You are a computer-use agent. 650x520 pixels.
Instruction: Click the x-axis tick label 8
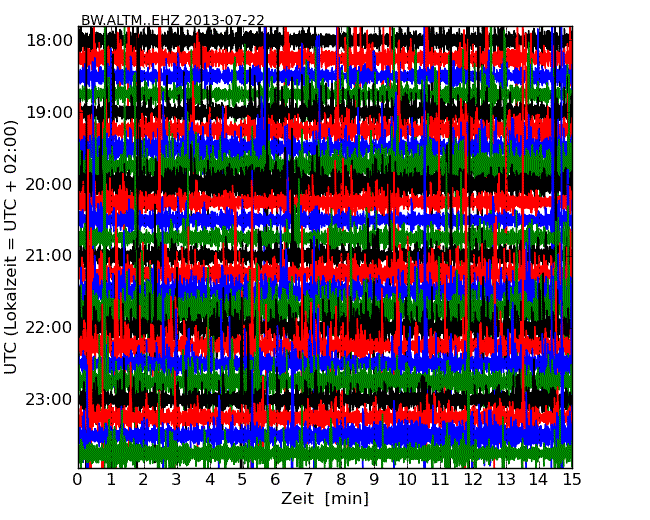[x=341, y=480]
